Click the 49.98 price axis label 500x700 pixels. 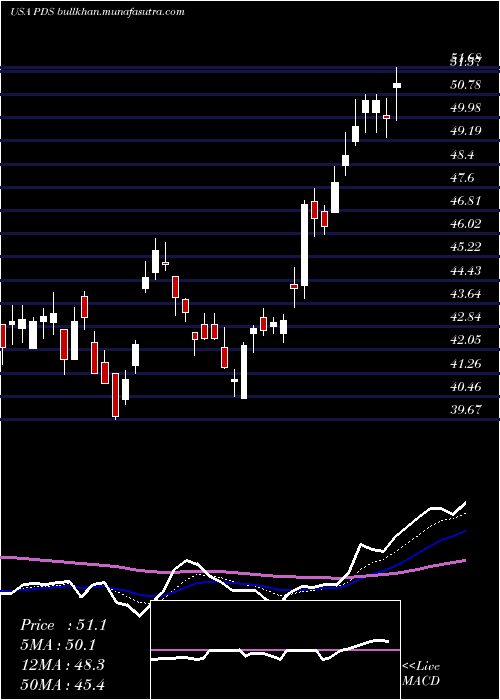[466, 108]
